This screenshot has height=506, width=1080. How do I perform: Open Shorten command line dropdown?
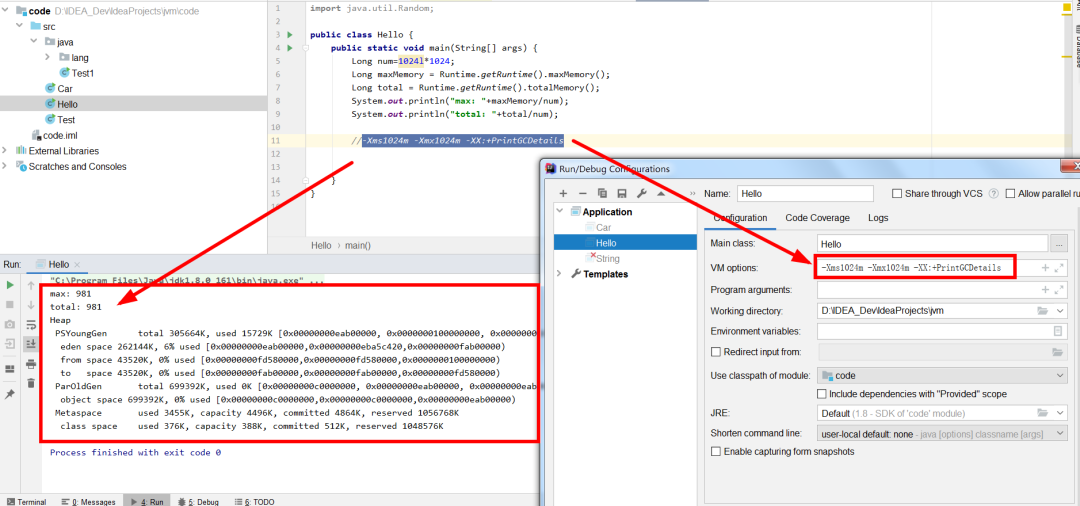(x=1059, y=434)
